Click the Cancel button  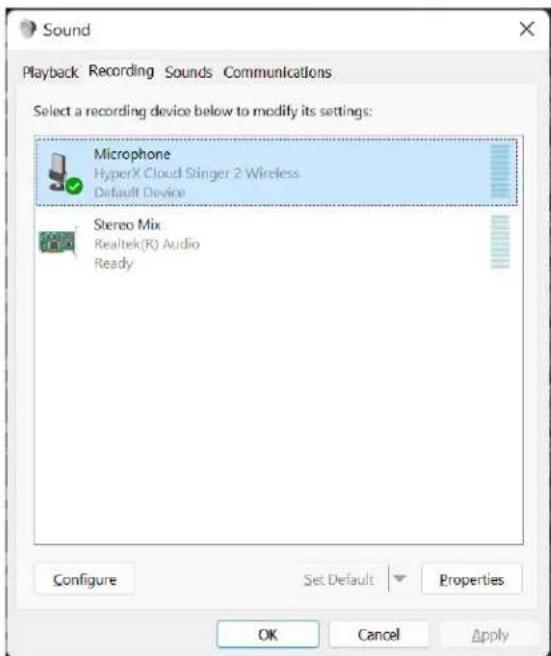coord(379,634)
